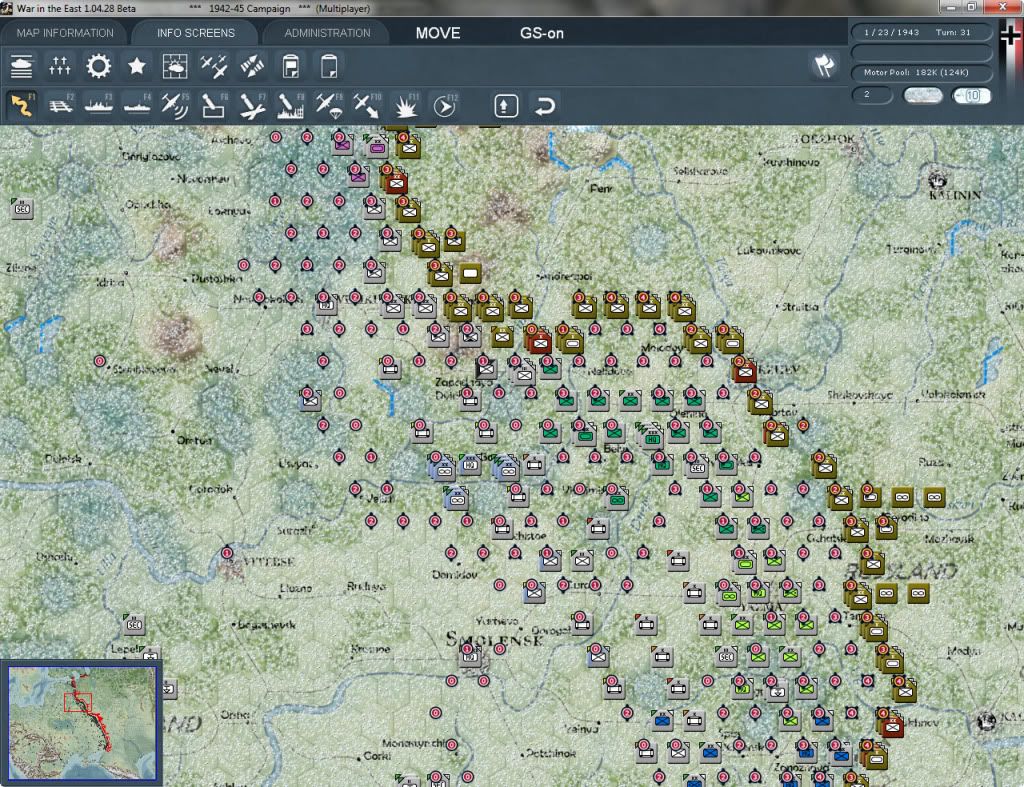Image resolution: width=1024 pixels, height=787 pixels.
Task: Select F1 move mode icon
Action: coord(22,105)
